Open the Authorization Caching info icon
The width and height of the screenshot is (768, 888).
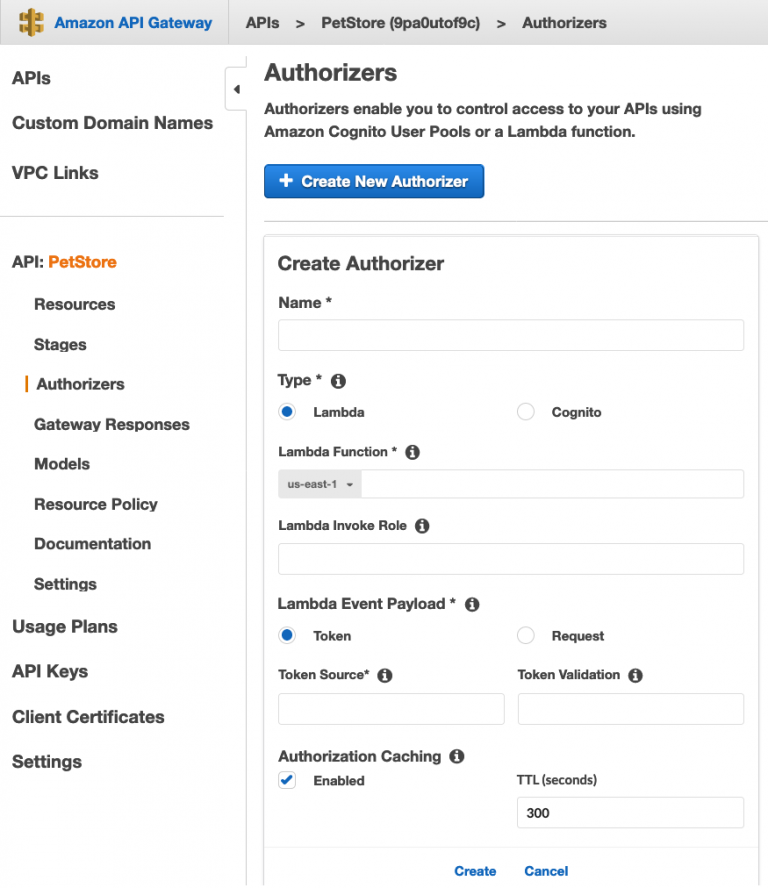[x=457, y=756]
